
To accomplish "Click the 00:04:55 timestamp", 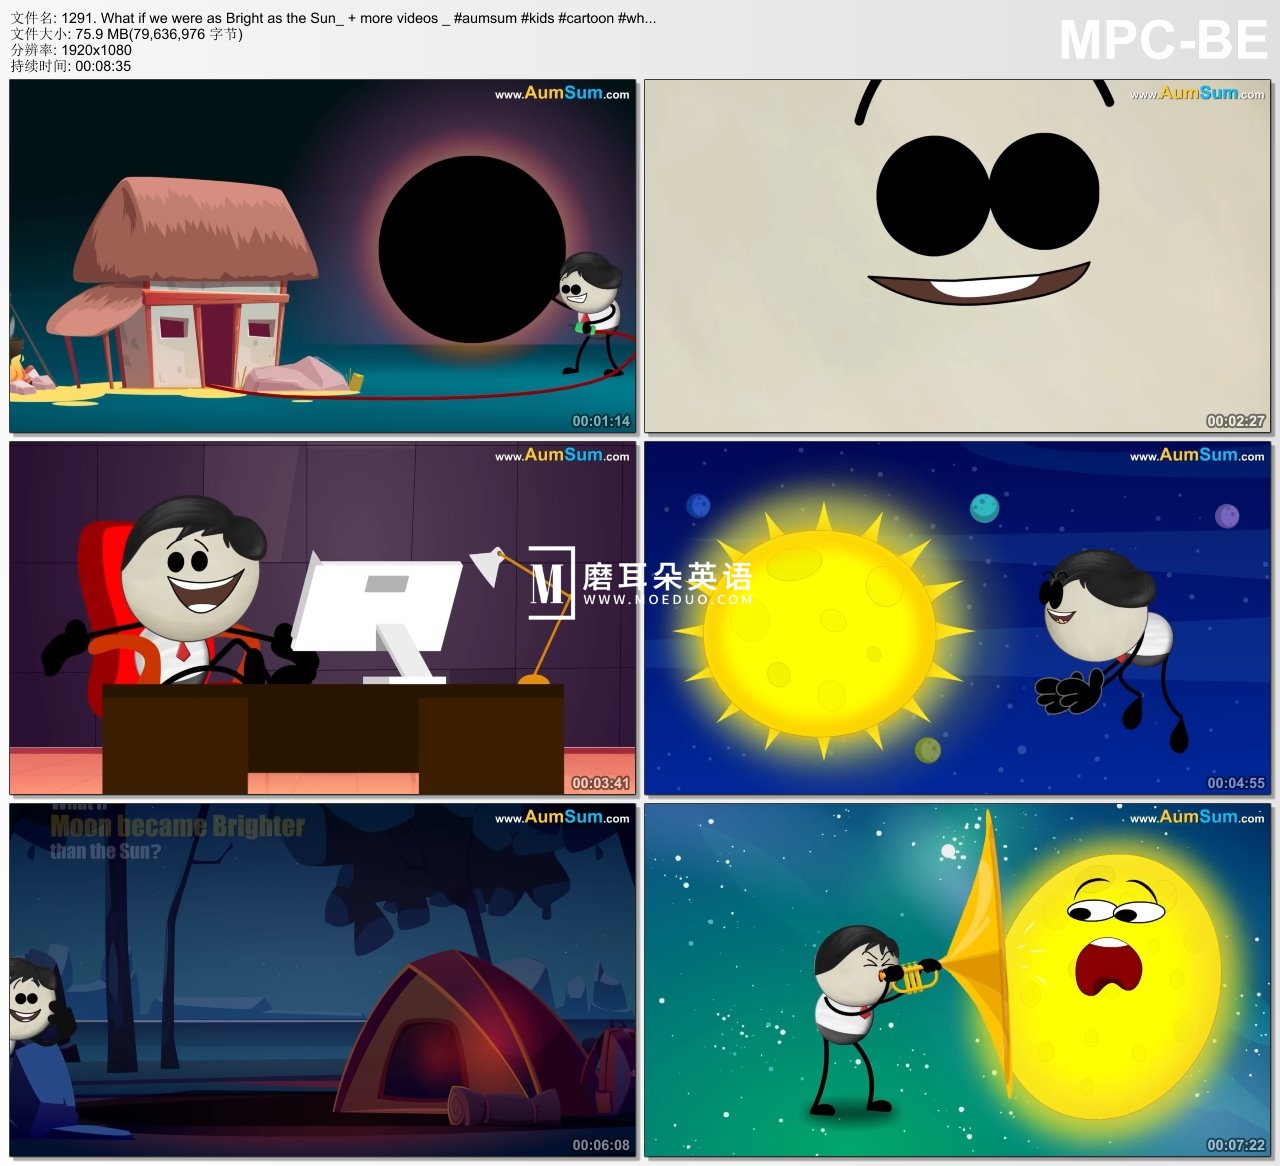I will tap(1236, 783).
